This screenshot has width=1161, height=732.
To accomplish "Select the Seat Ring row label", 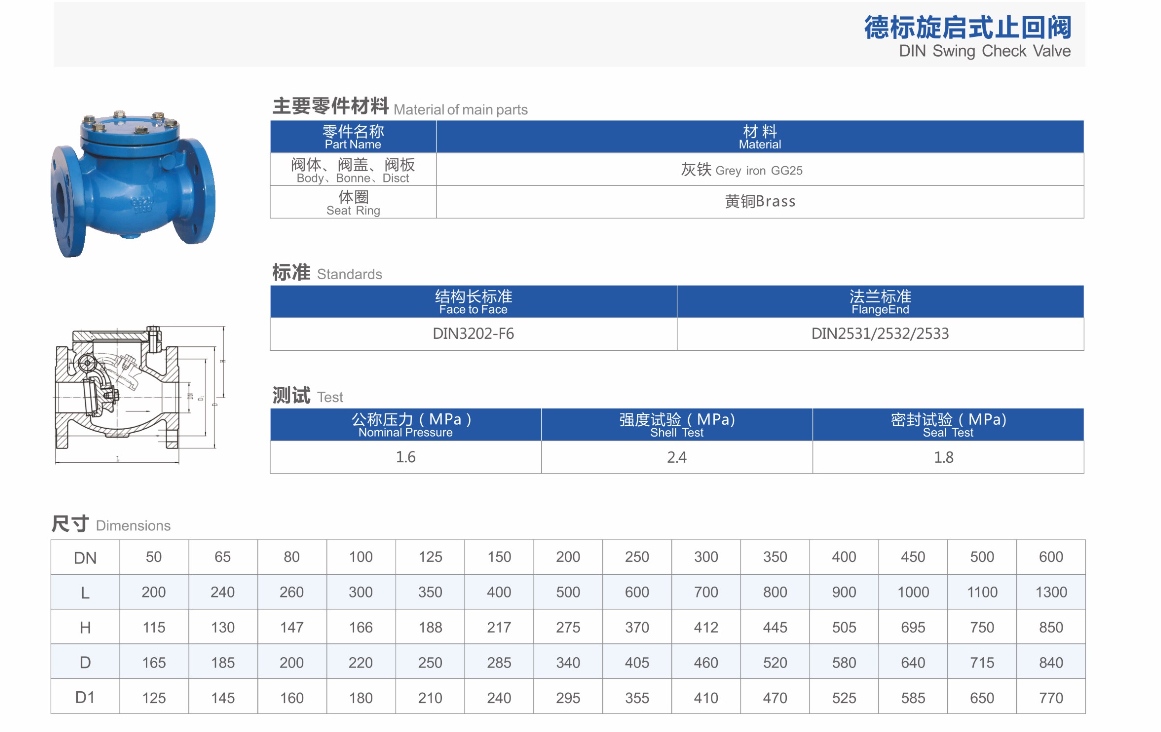I will [x=352, y=204].
